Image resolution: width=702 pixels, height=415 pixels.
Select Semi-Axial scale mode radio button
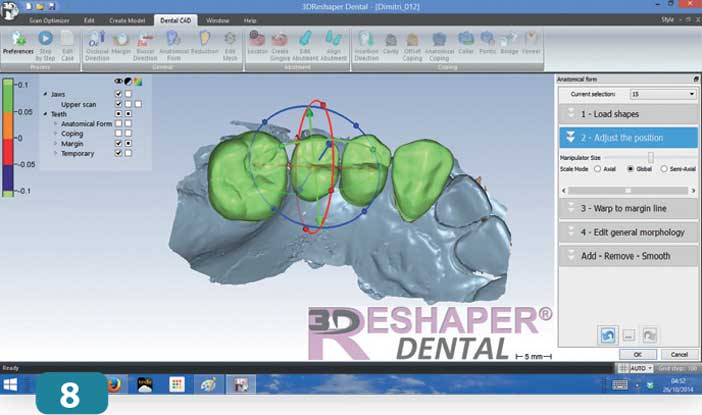(x=663, y=169)
